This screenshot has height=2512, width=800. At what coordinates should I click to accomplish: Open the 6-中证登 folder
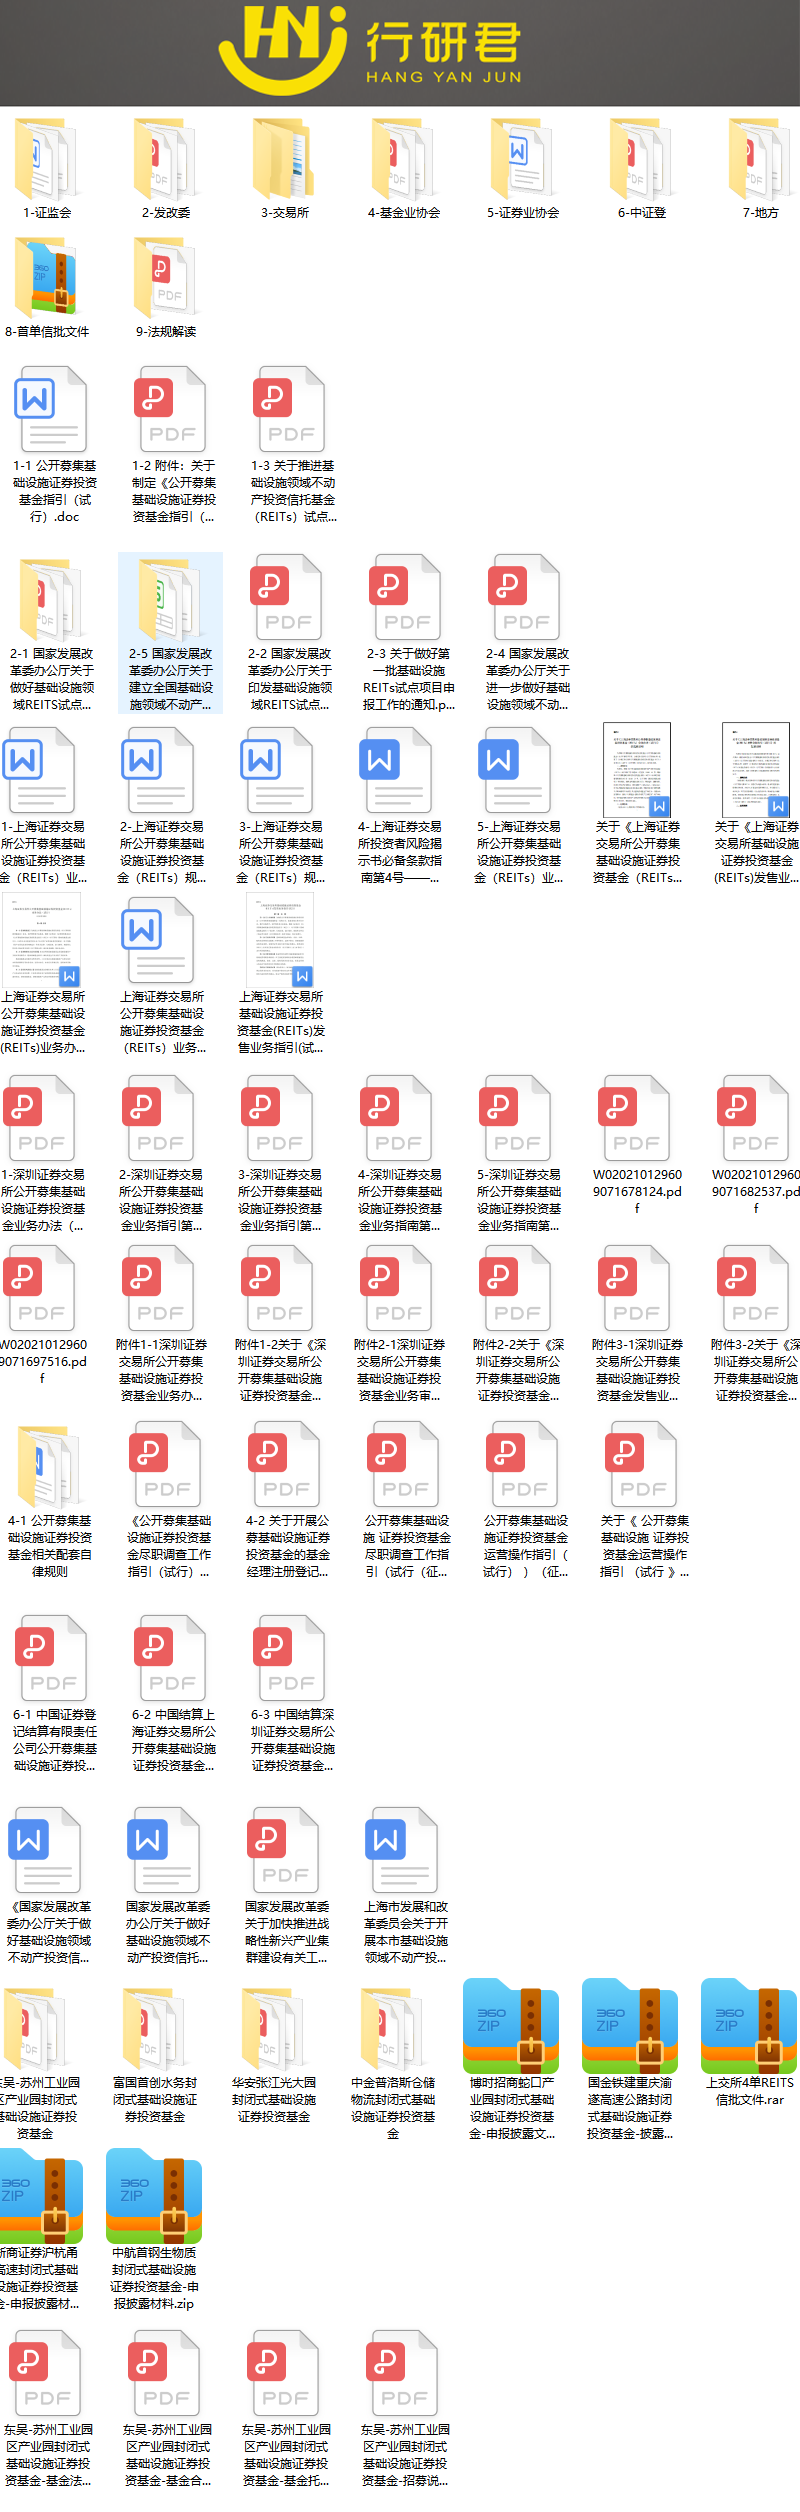pyautogui.click(x=641, y=160)
